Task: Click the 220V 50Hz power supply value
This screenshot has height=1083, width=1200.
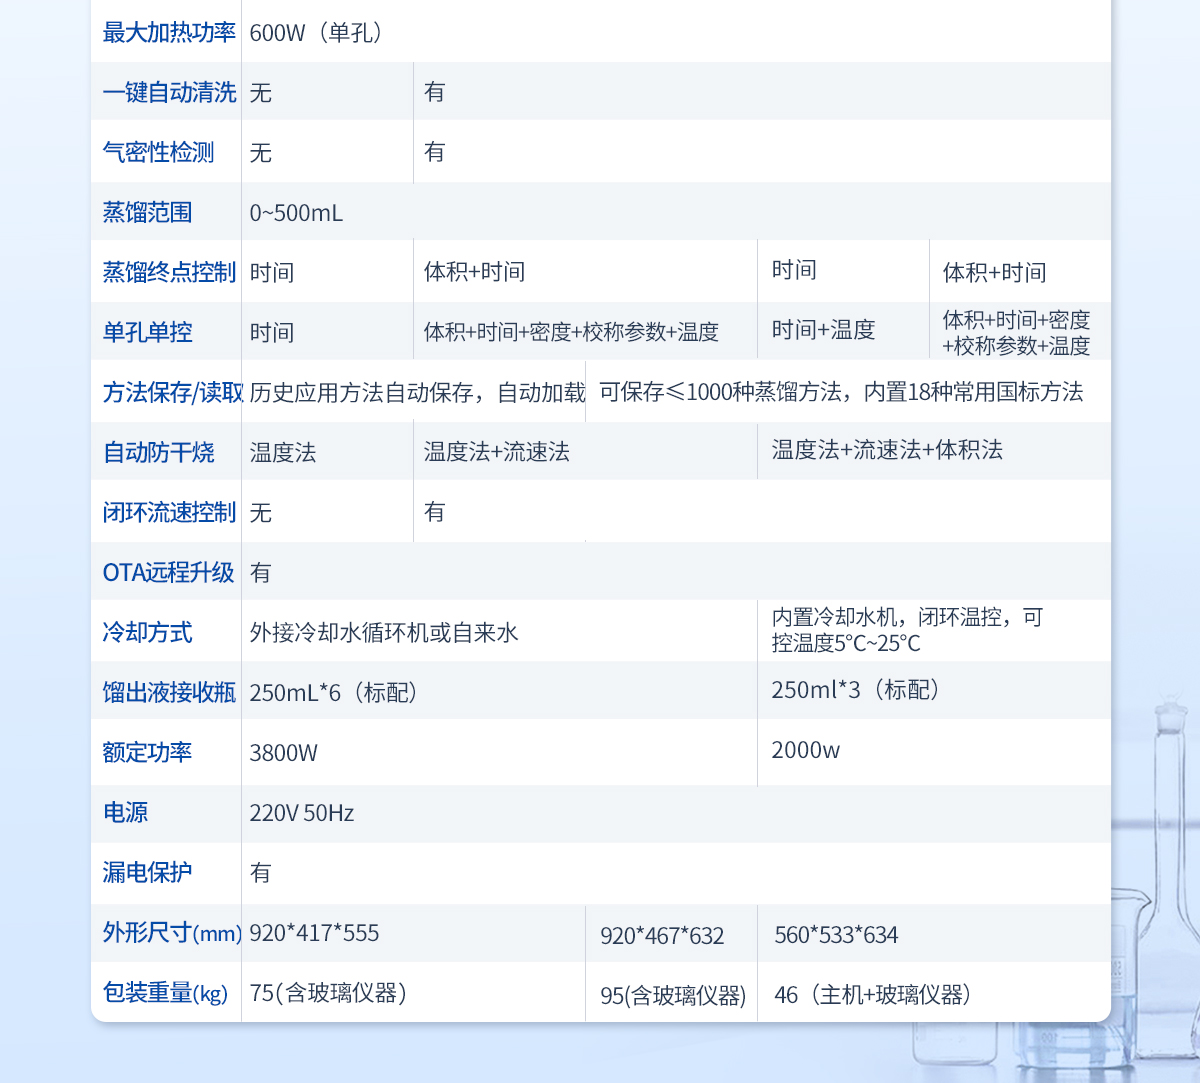Action: [301, 813]
